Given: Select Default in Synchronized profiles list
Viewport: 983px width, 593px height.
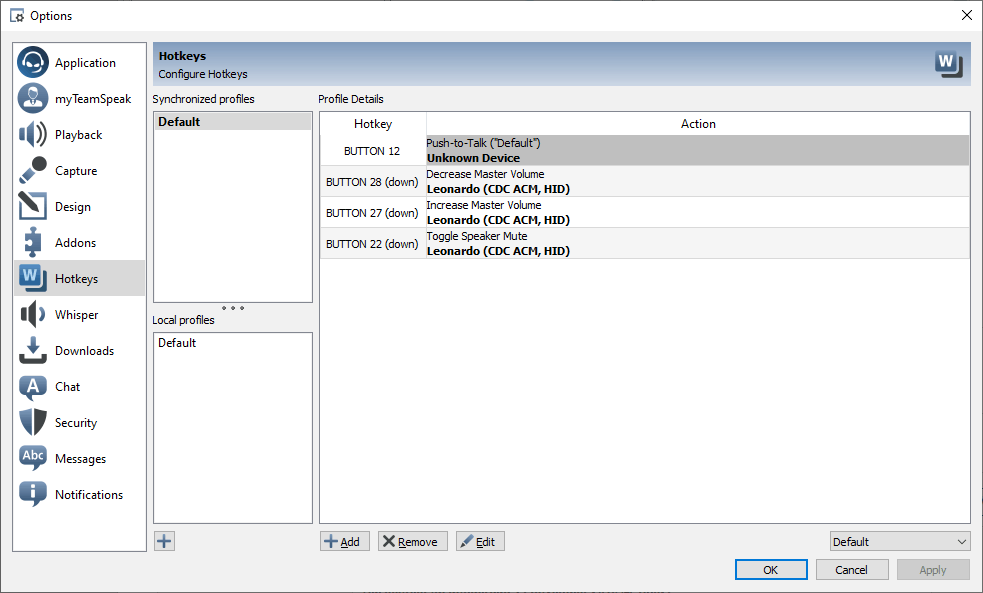Looking at the screenshot, I should tap(233, 122).
